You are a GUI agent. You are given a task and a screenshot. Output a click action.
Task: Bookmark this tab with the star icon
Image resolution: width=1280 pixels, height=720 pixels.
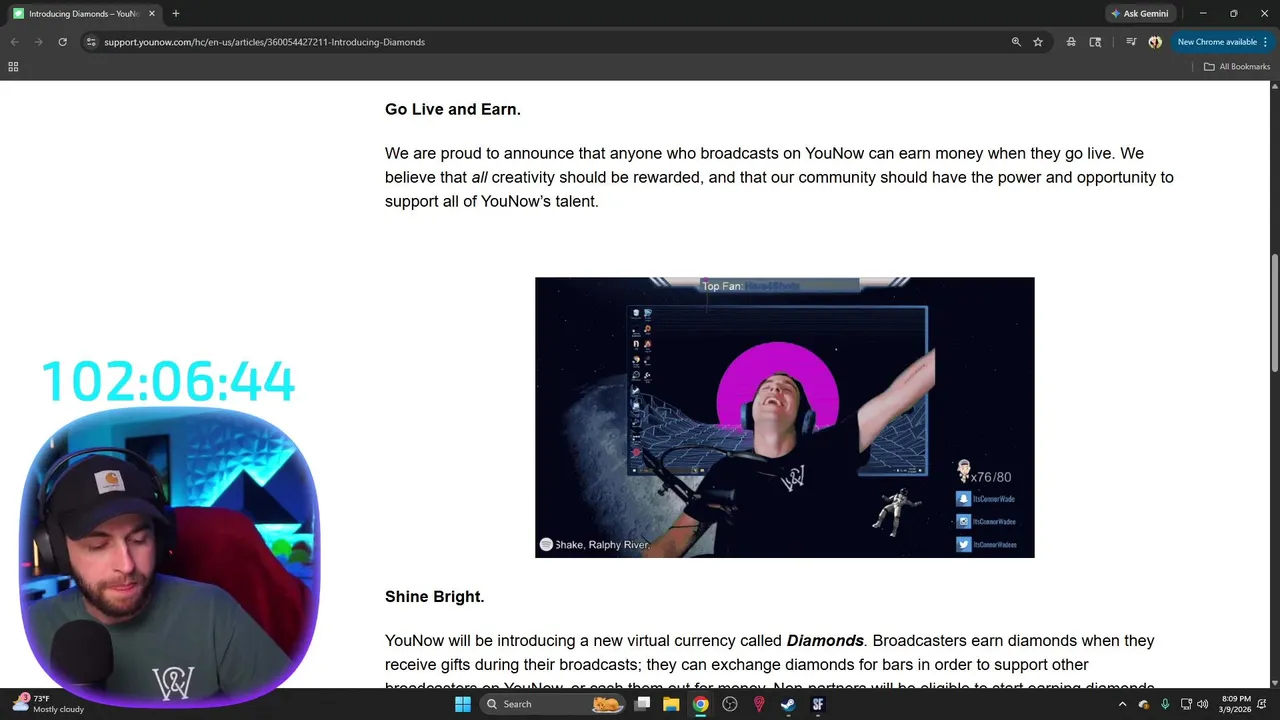coord(1038,42)
